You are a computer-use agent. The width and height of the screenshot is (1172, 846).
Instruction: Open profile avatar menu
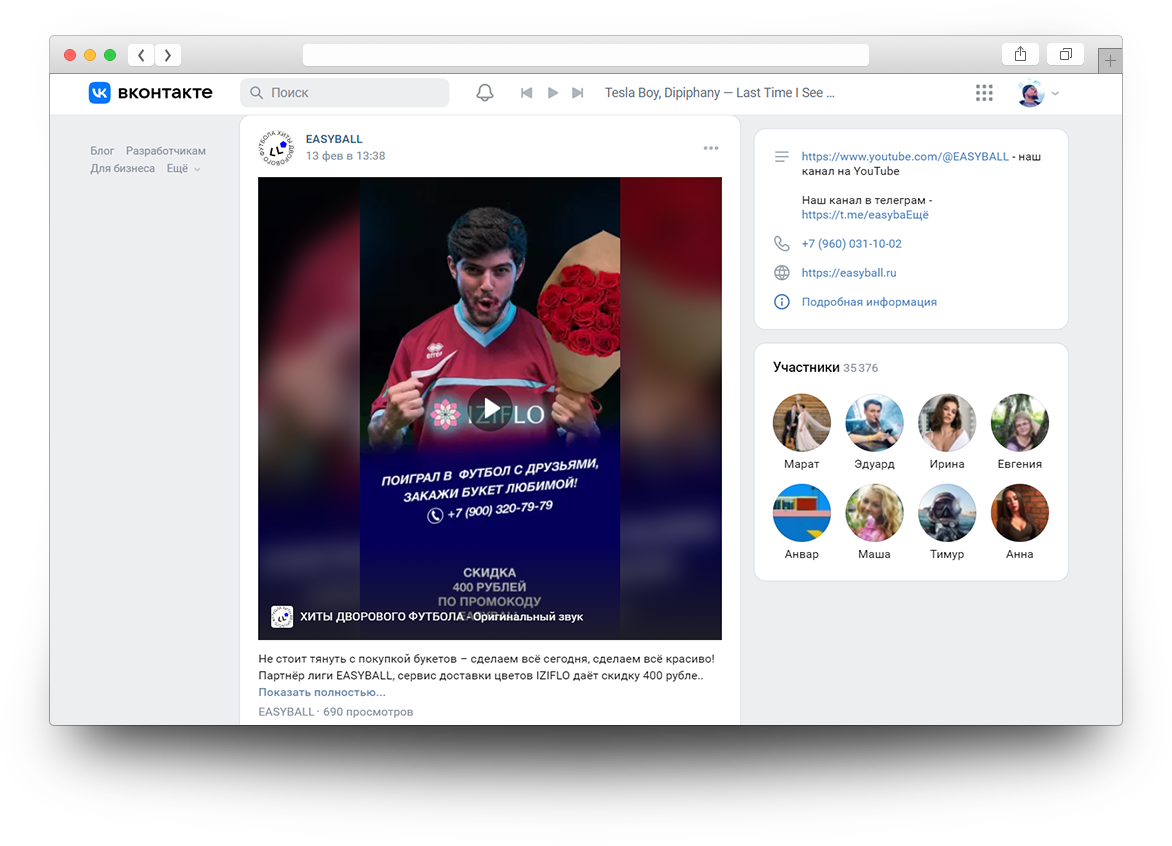coord(1031,93)
